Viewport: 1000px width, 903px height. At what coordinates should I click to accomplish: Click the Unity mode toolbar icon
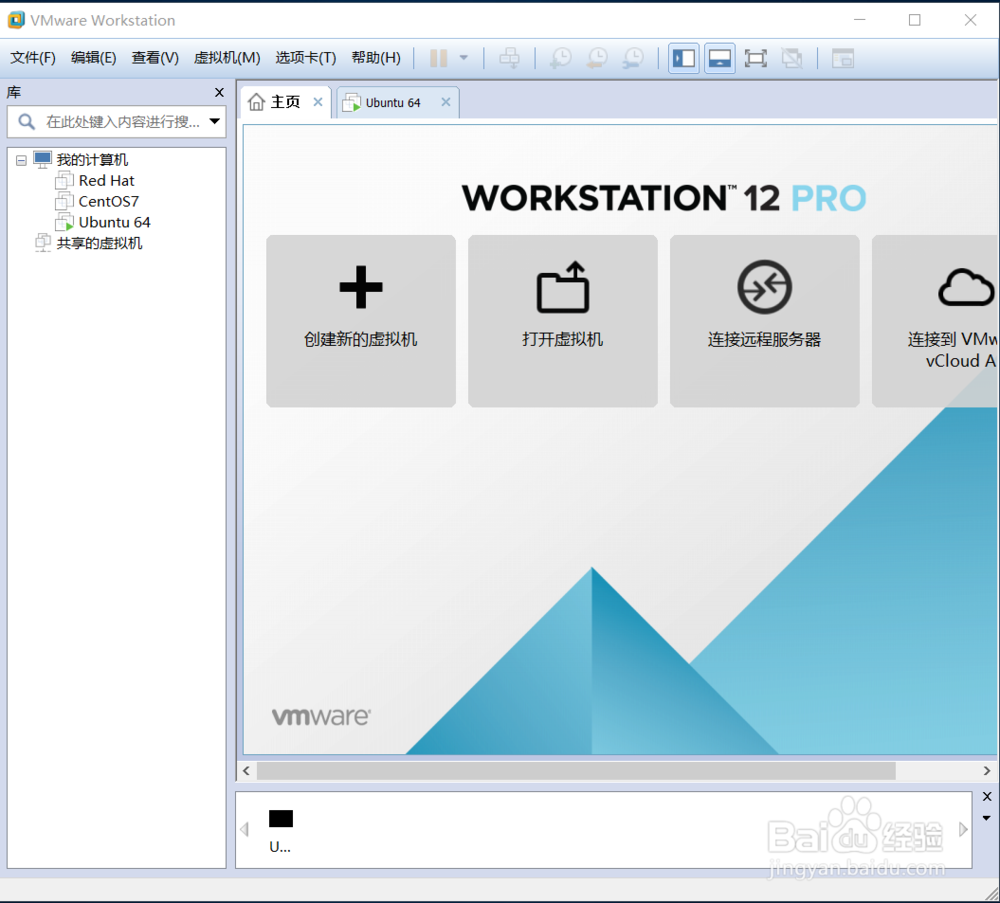coord(792,59)
